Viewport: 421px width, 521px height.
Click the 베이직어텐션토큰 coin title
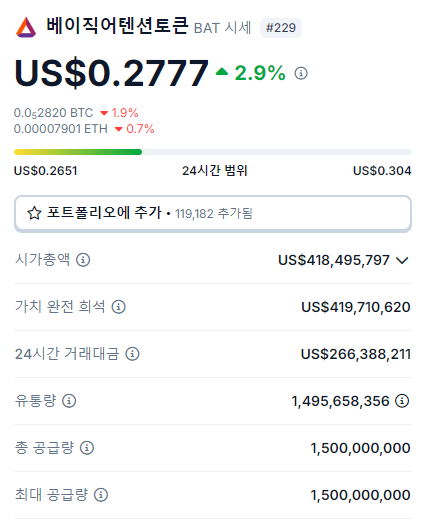click(117, 26)
